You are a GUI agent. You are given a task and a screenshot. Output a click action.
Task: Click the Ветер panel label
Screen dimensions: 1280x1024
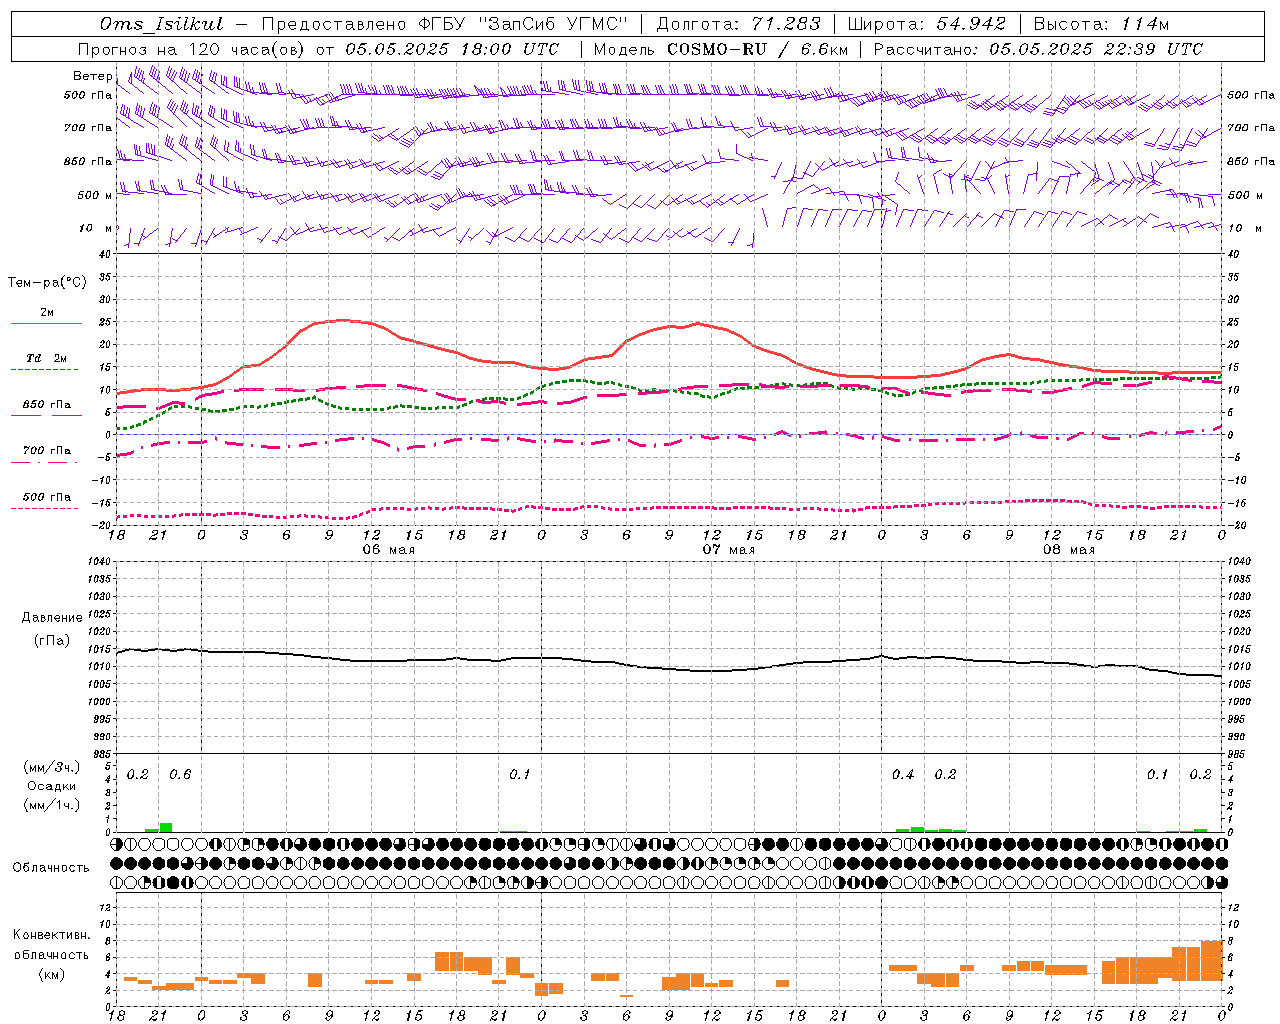pos(92,76)
